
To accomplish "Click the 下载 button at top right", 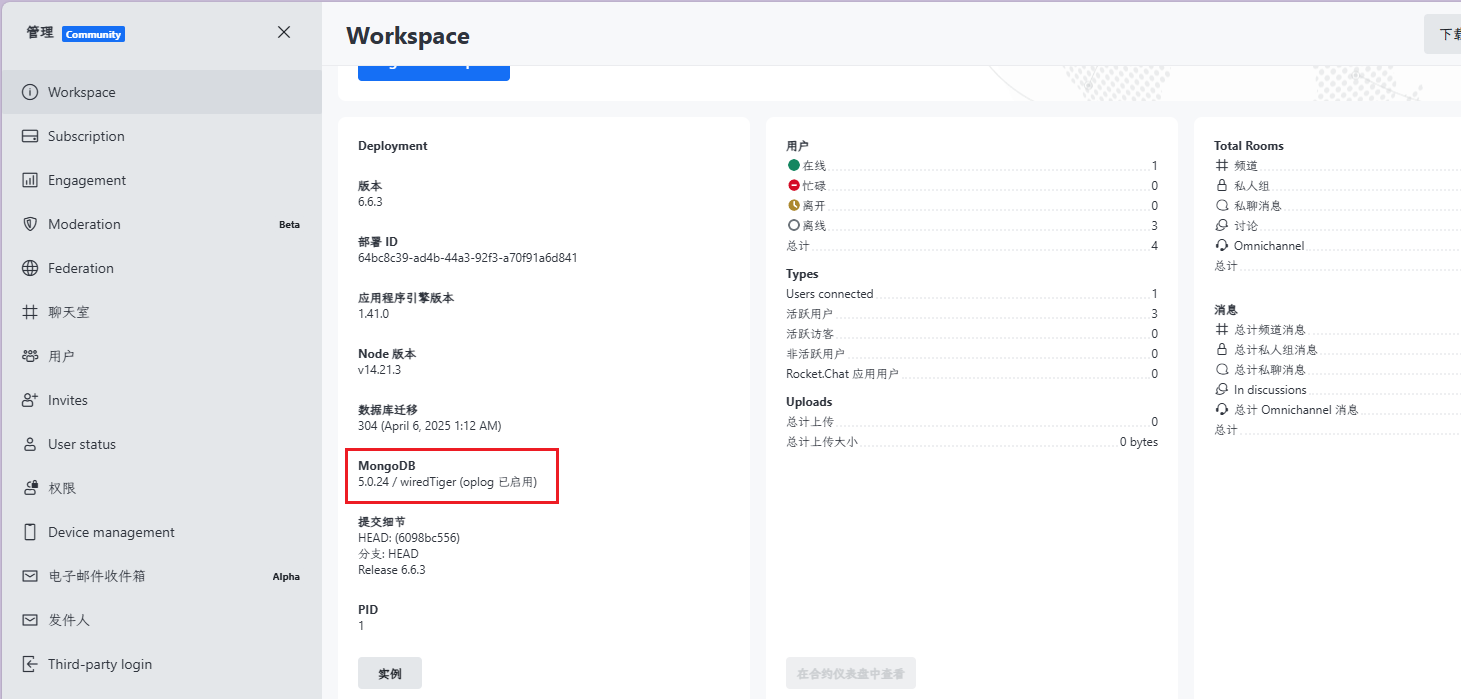I will [x=1443, y=34].
